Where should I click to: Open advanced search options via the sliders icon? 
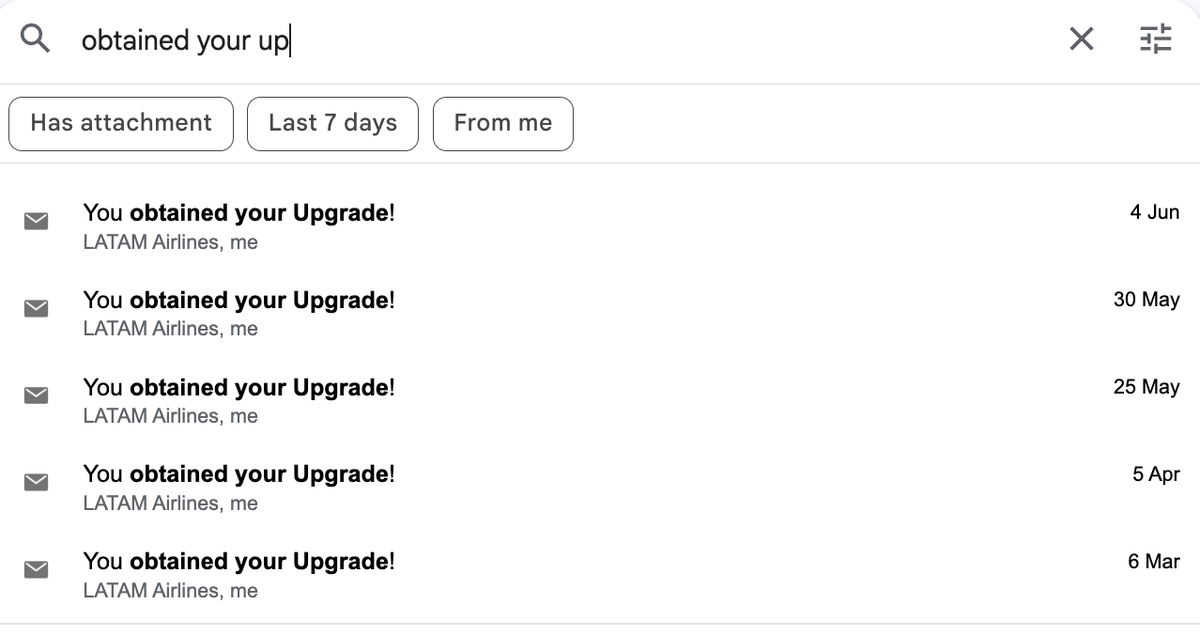point(1156,39)
